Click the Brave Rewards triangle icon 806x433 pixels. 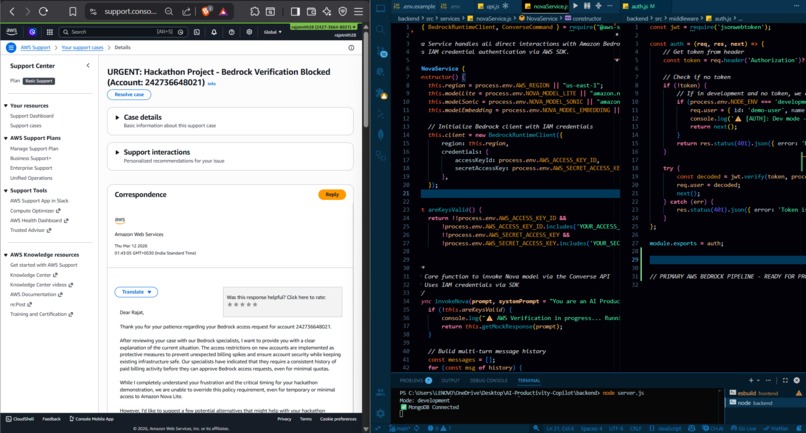(x=223, y=11)
